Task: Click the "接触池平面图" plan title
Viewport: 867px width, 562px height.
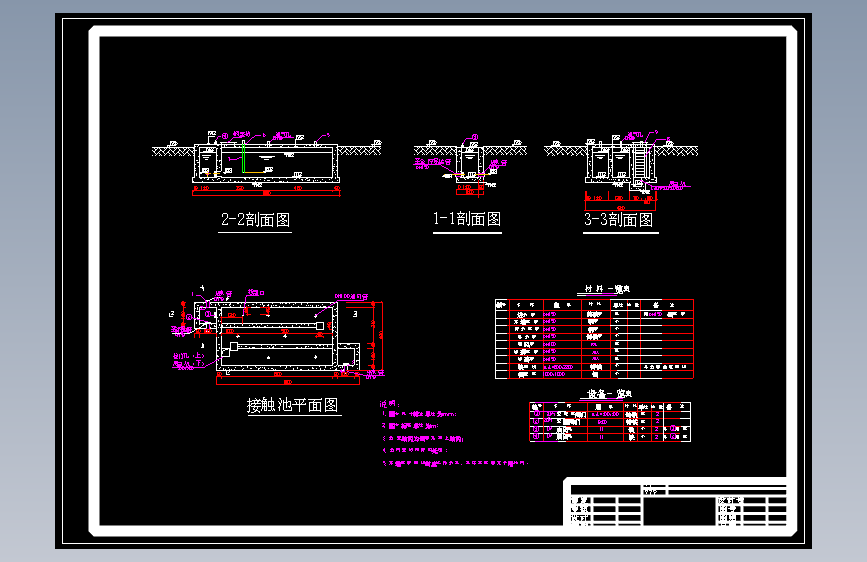Action: point(292,405)
